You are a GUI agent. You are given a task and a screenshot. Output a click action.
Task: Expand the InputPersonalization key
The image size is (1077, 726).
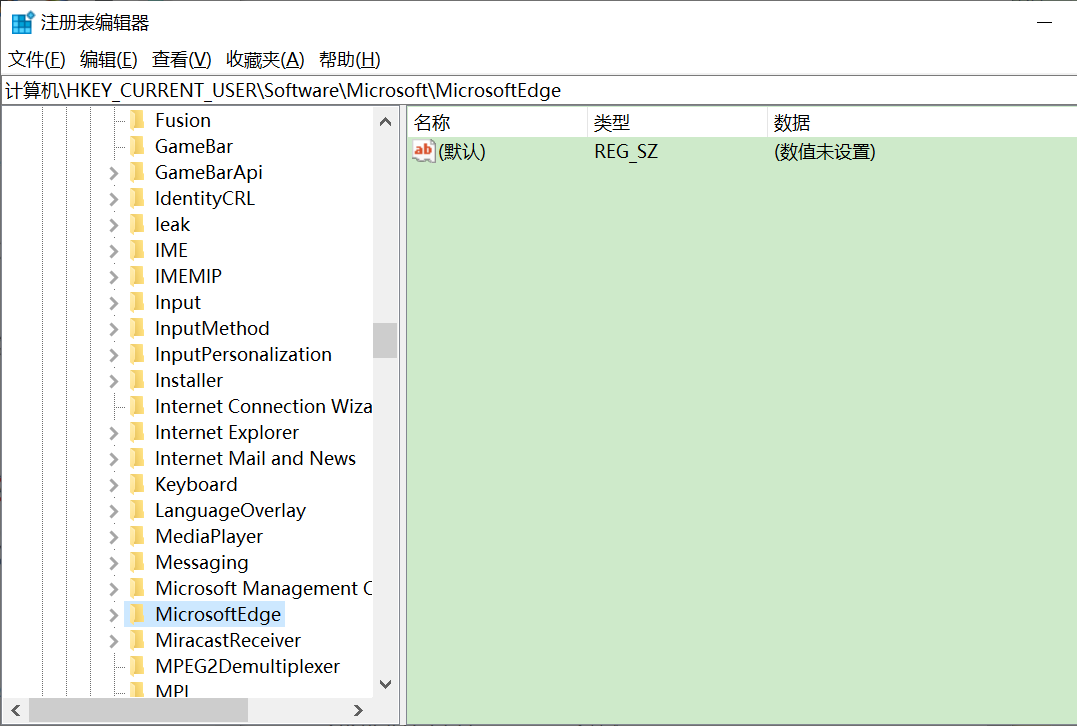[114, 355]
